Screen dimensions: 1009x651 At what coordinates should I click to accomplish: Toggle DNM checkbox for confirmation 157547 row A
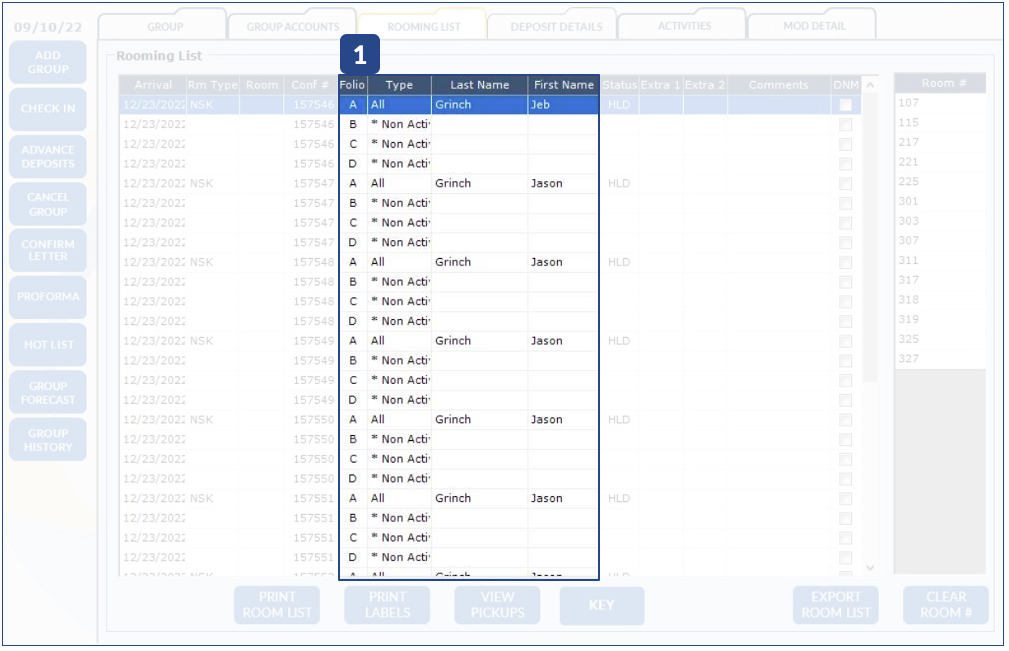846,184
